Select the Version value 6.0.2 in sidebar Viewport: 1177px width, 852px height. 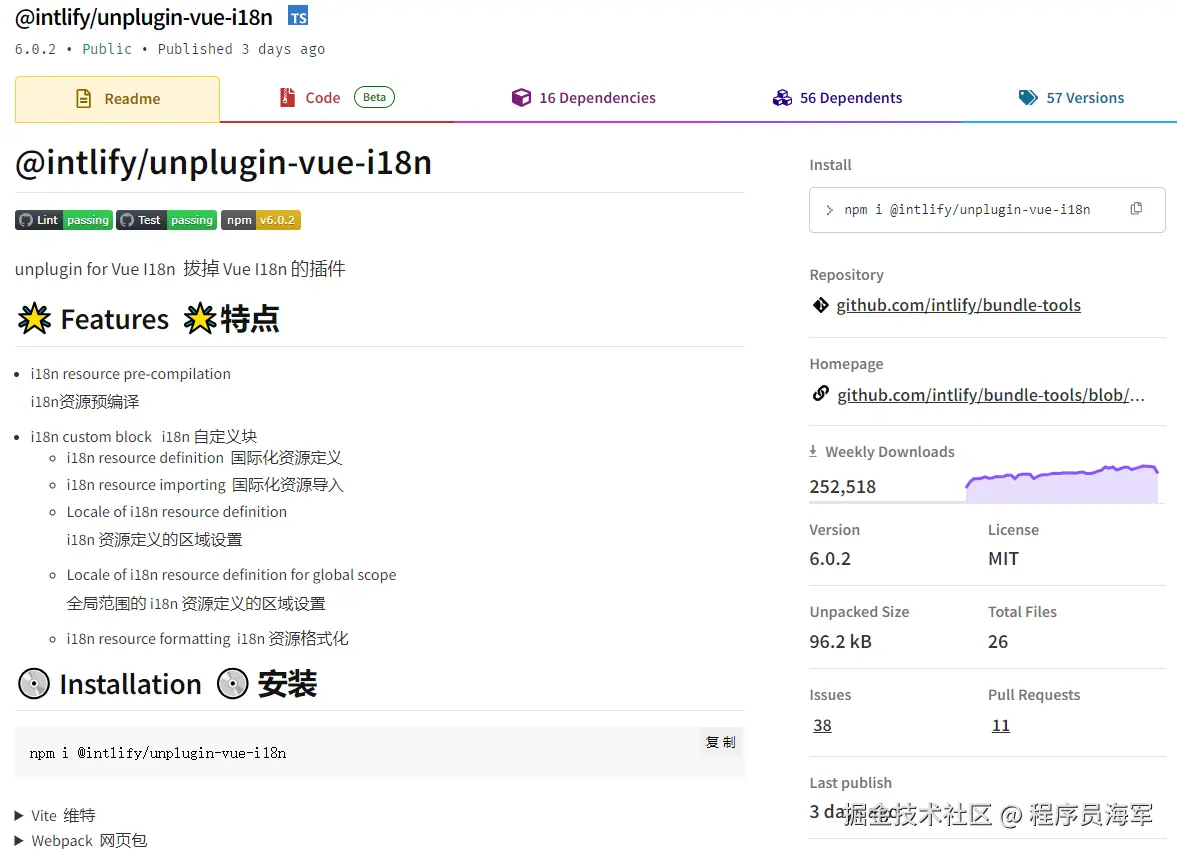[x=829, y=558]
